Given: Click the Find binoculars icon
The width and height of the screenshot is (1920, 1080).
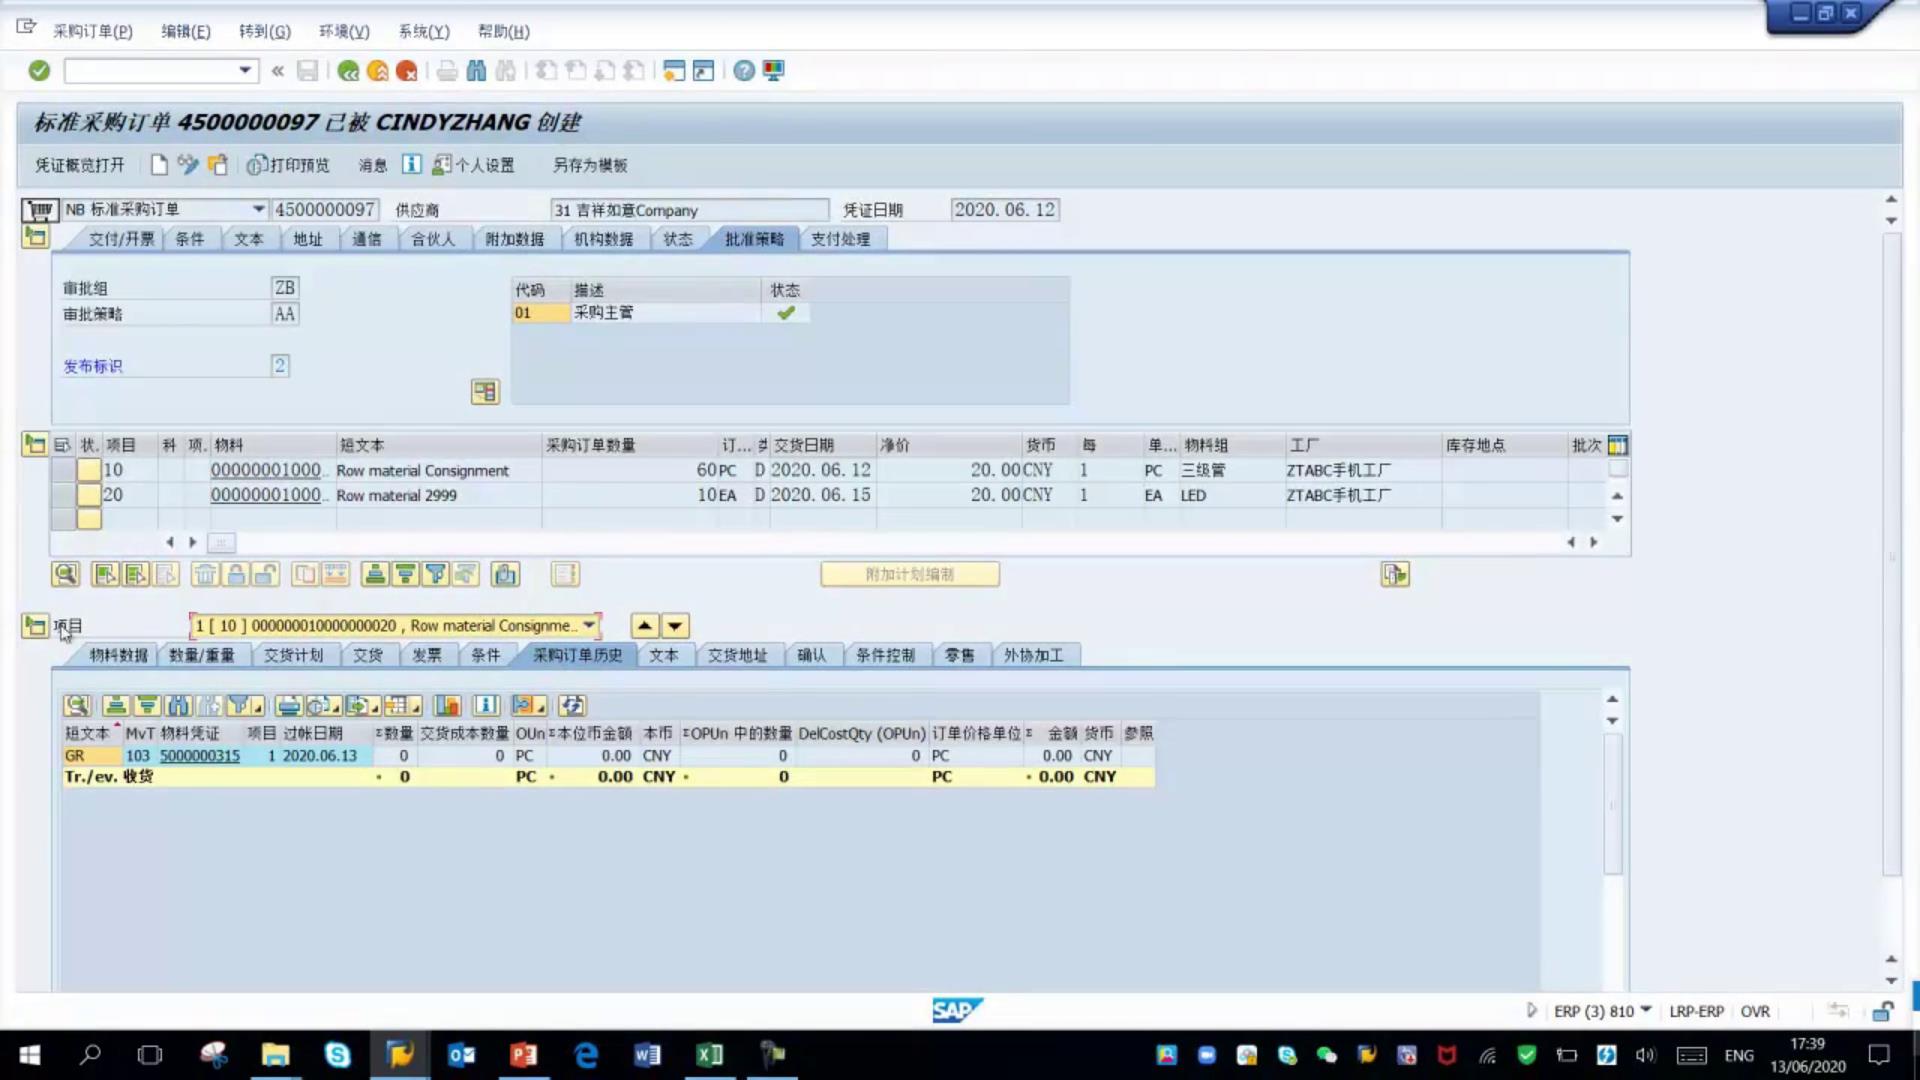Looking at the screenshot, I should (476, 71).
